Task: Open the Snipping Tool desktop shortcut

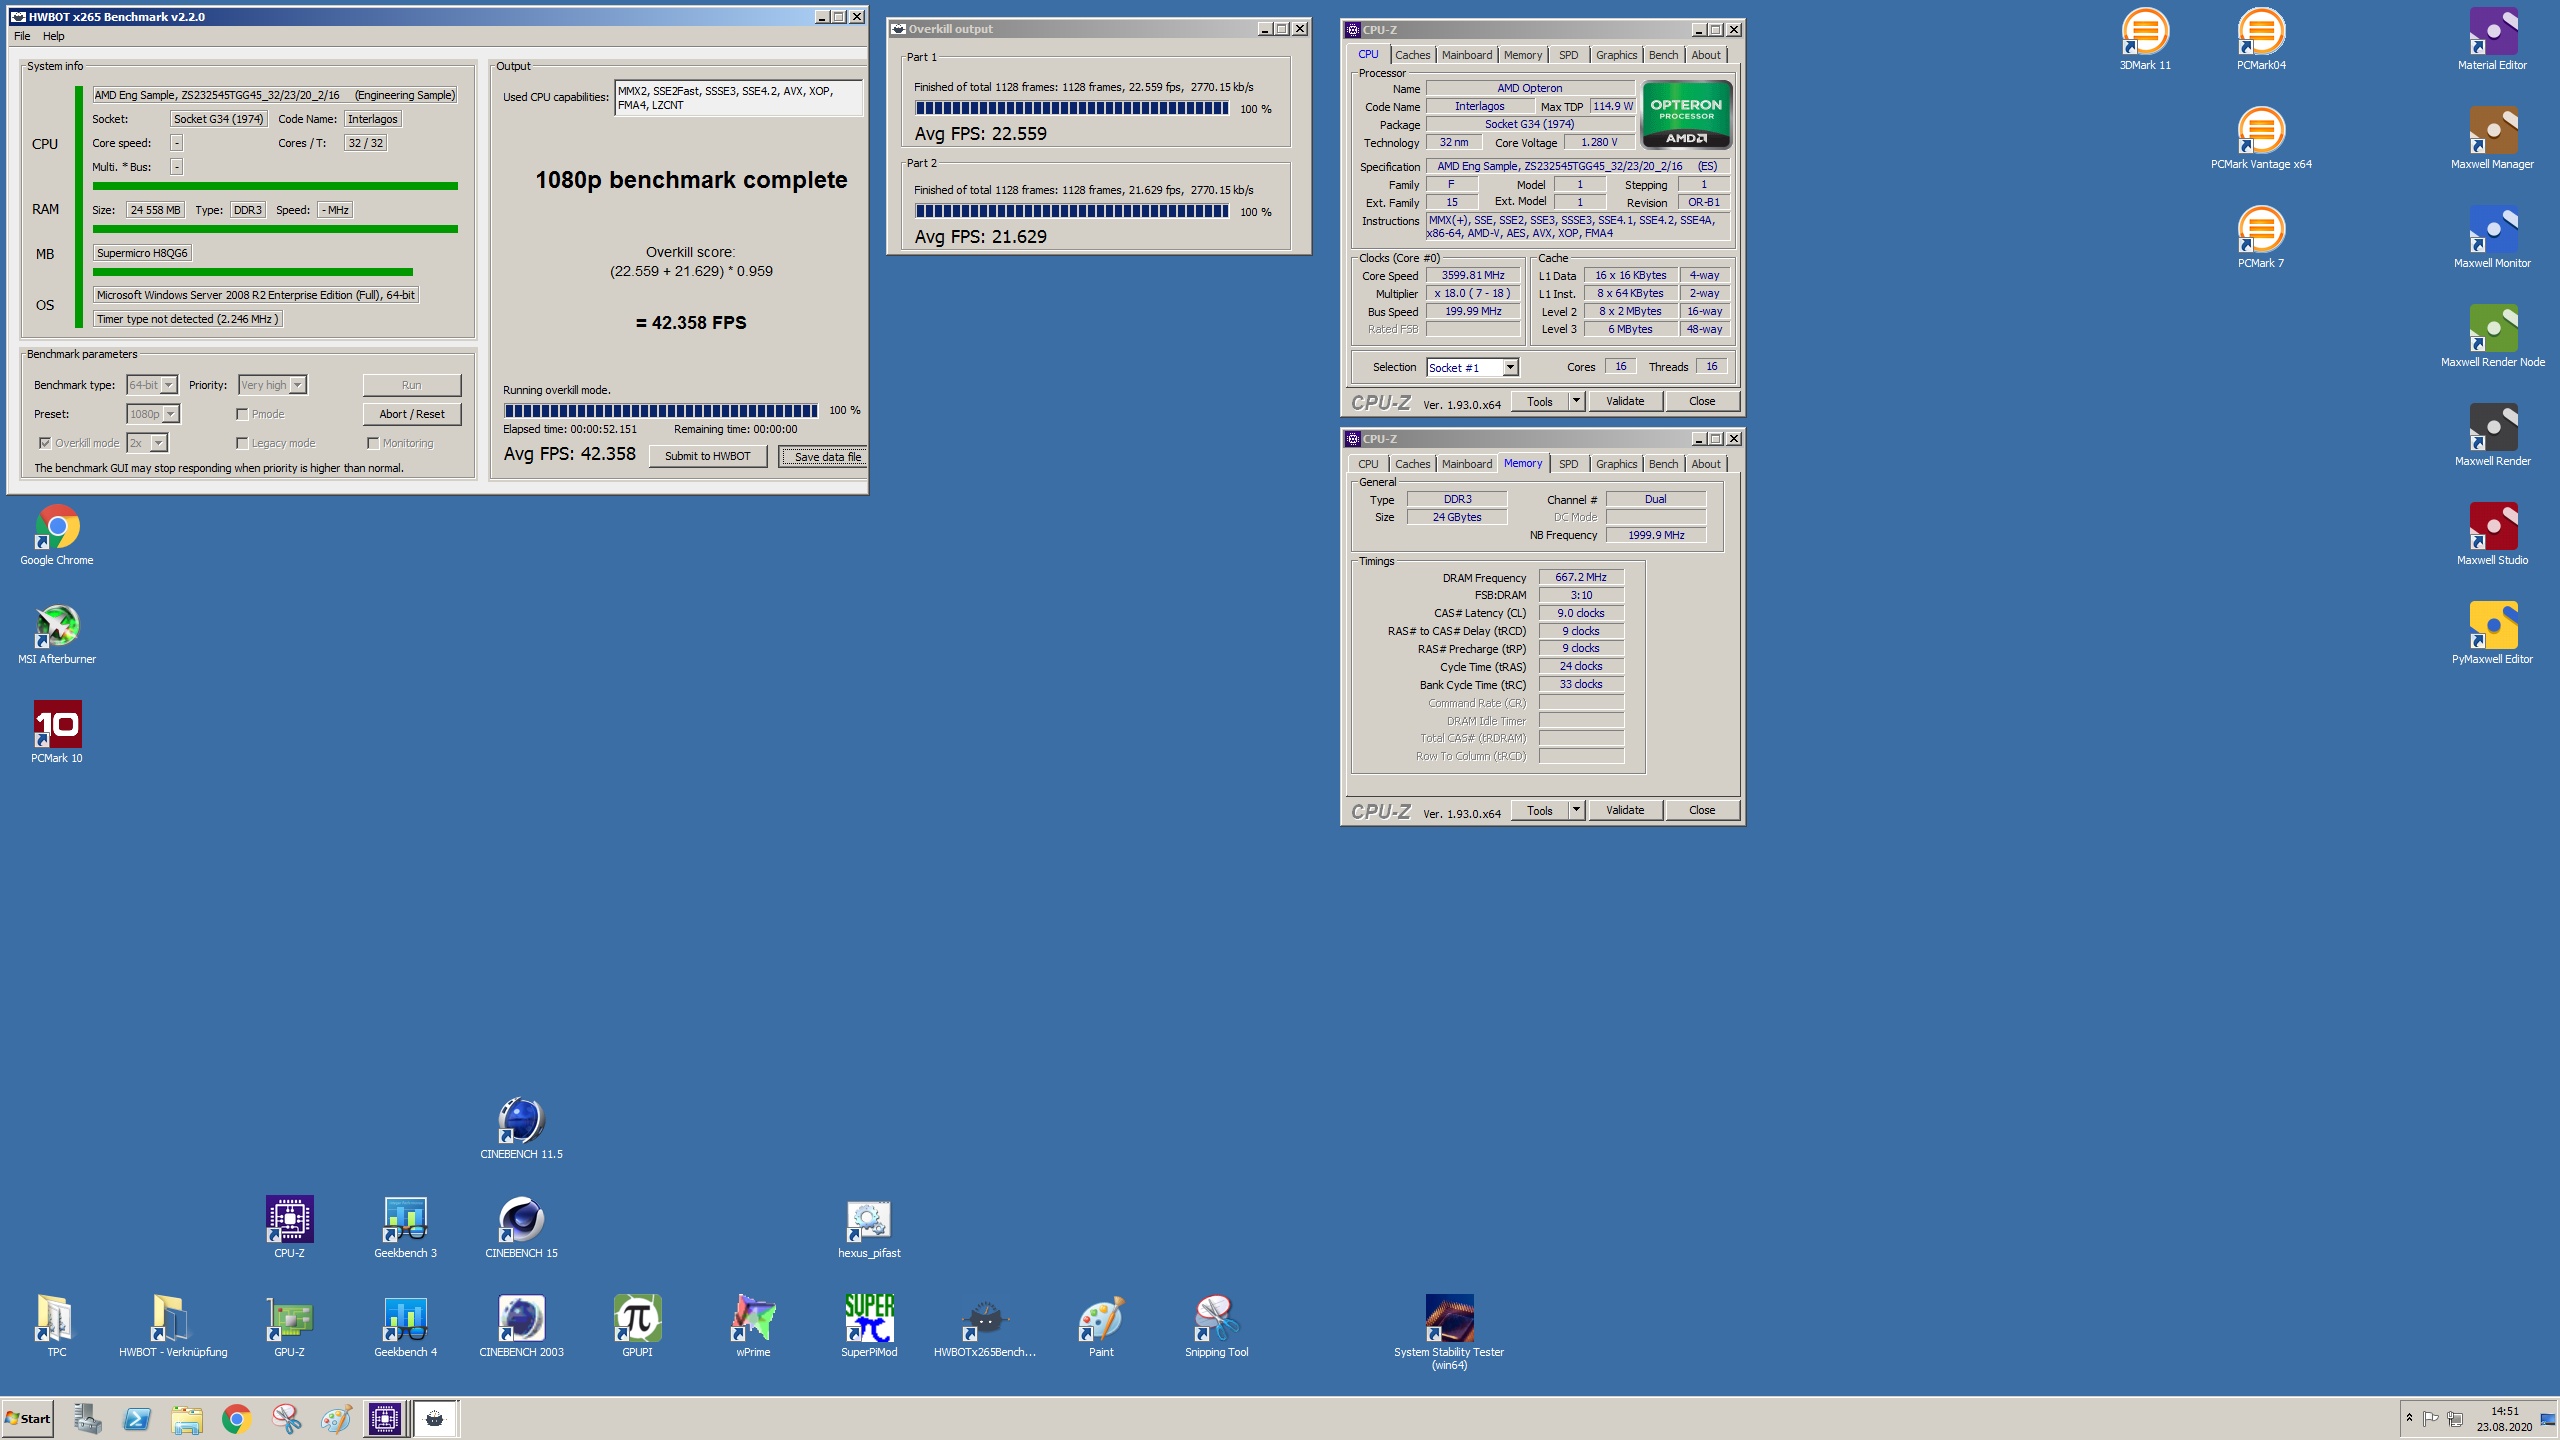Action: tap(1217, 1327)
